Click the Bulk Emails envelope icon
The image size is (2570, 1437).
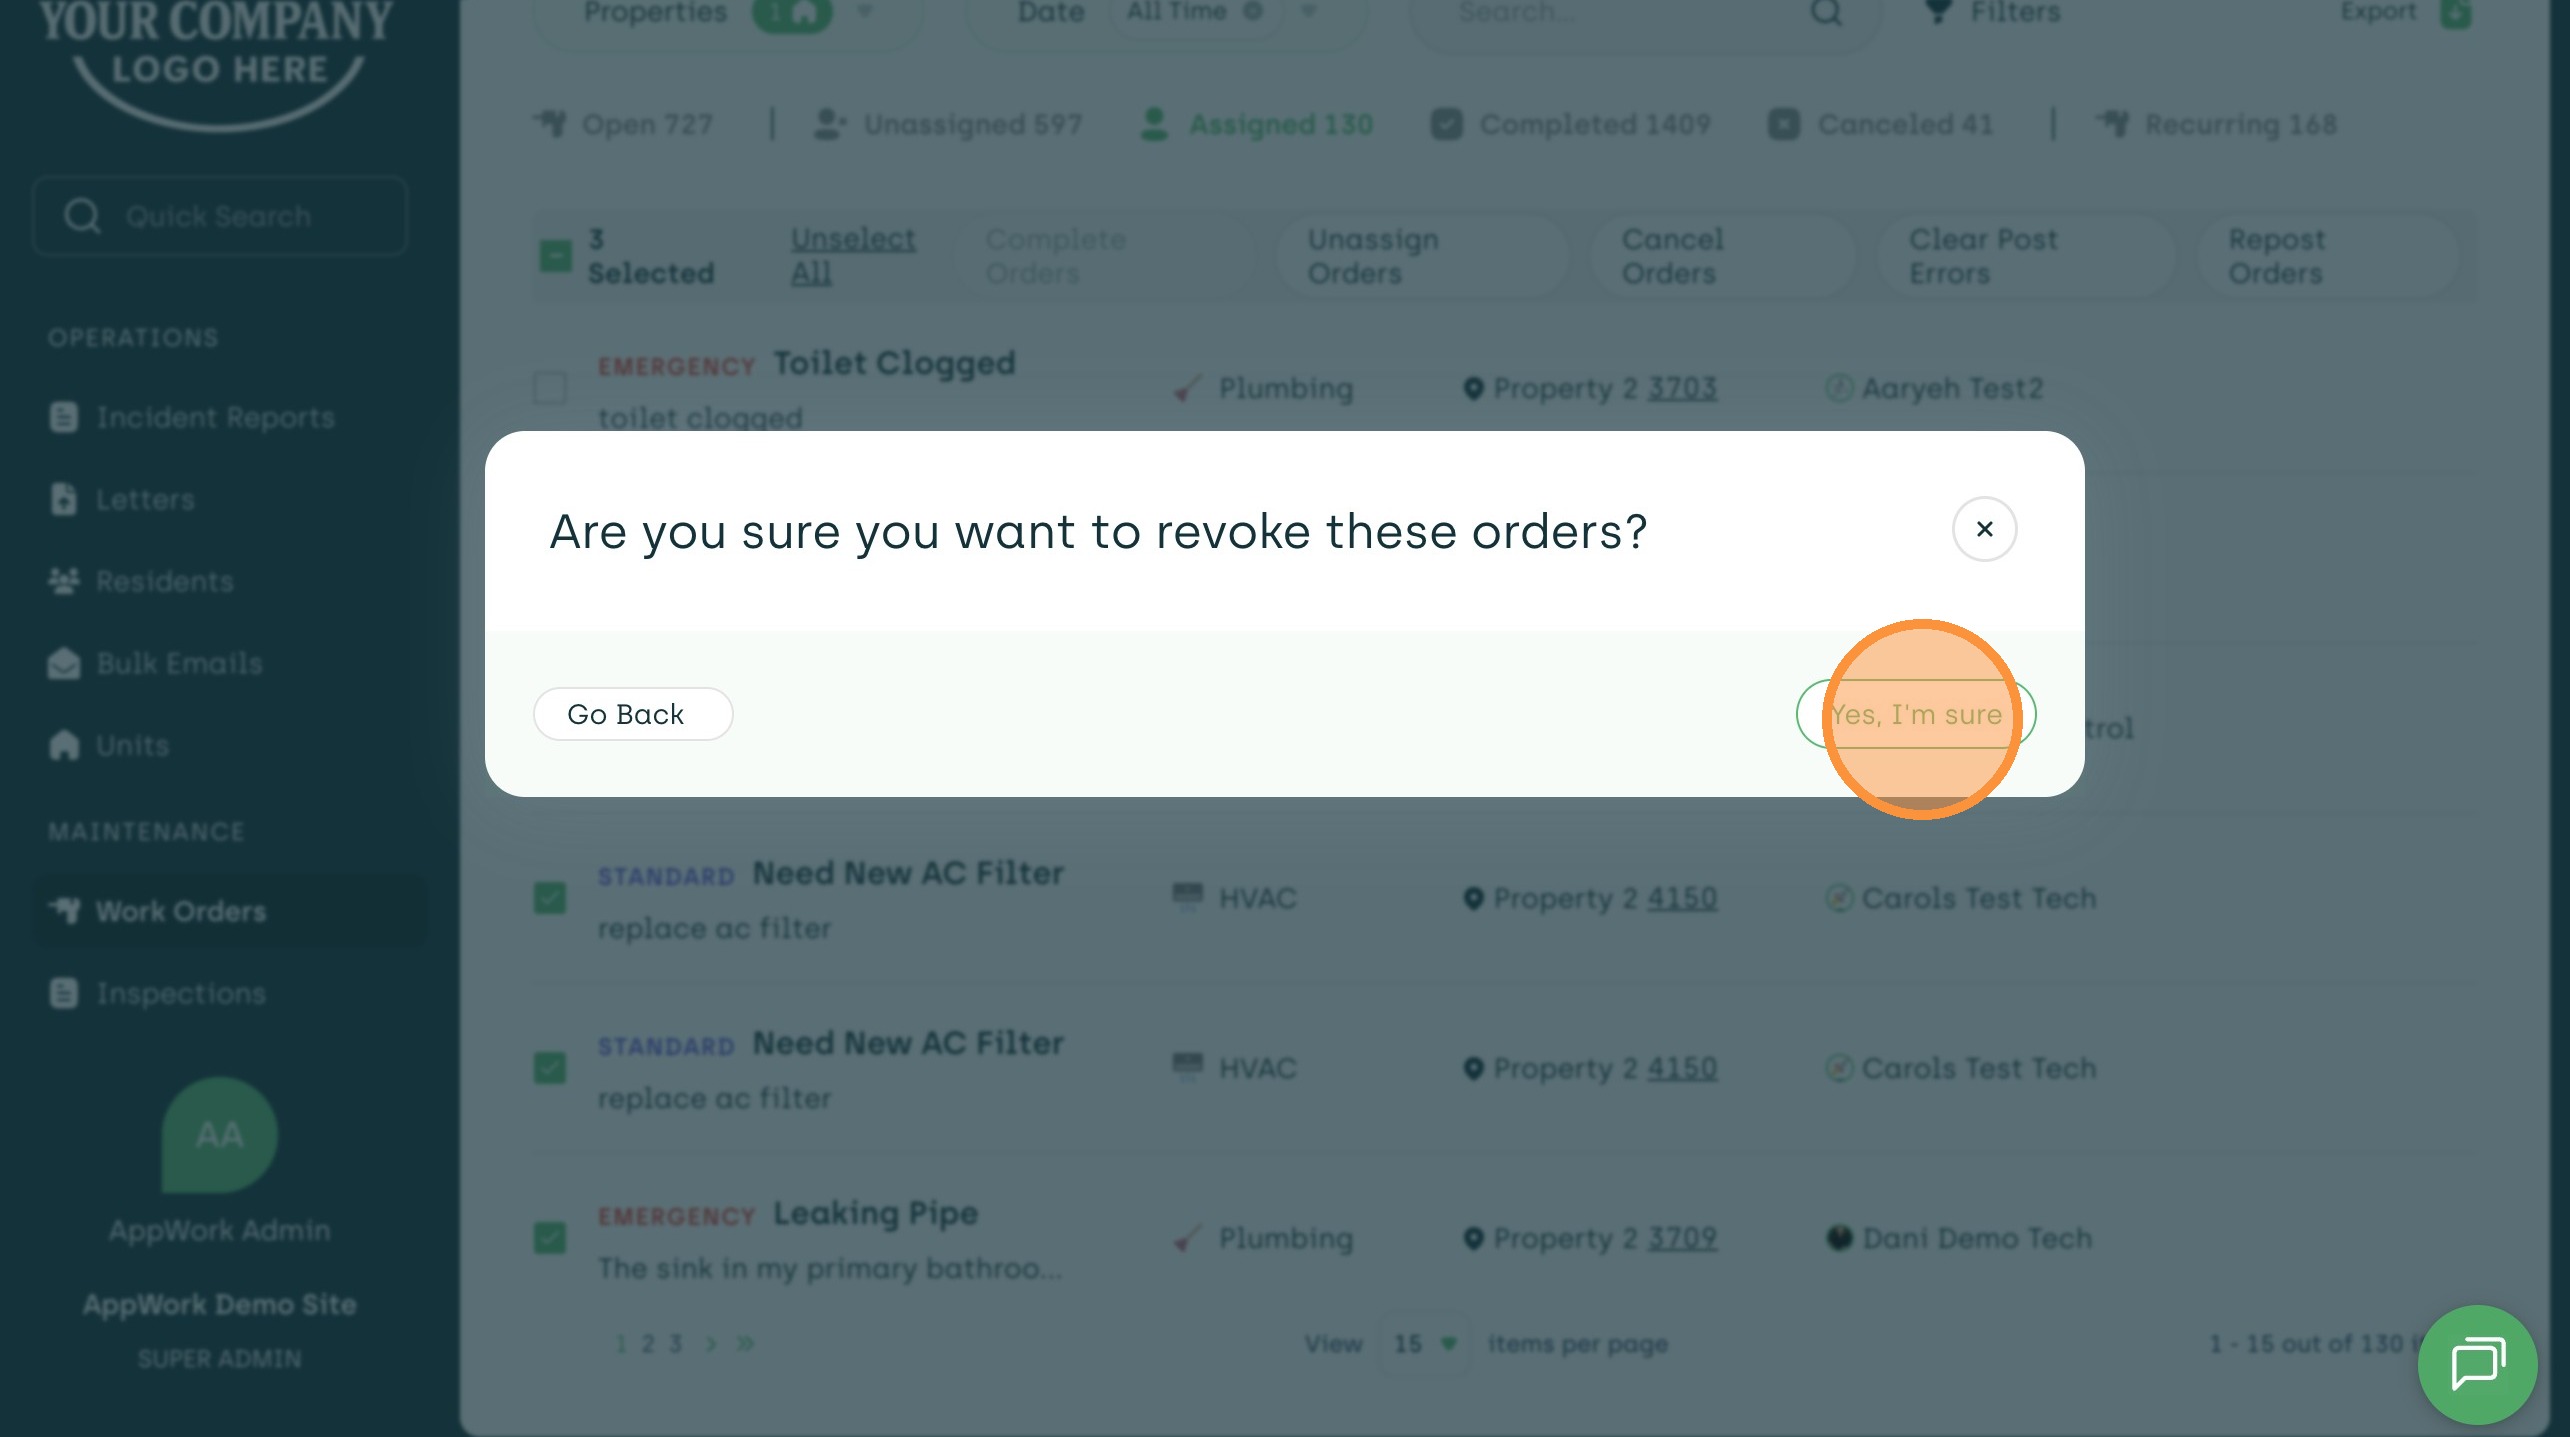(x=64, y=663)
